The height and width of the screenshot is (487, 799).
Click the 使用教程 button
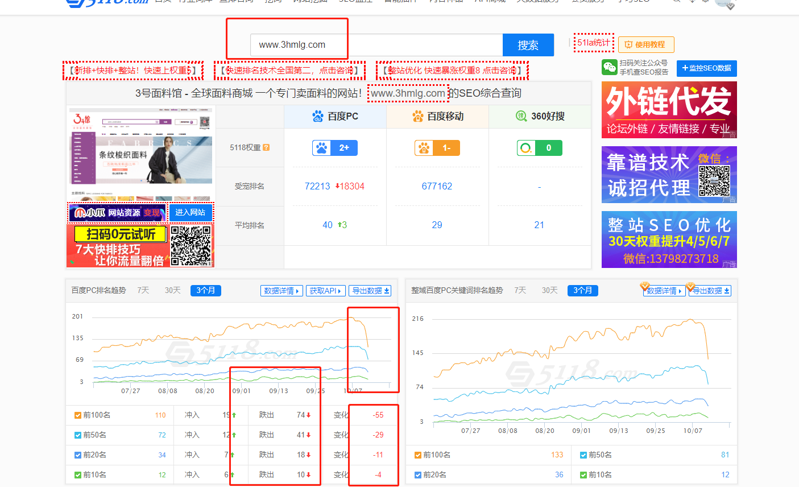(646, 44)
